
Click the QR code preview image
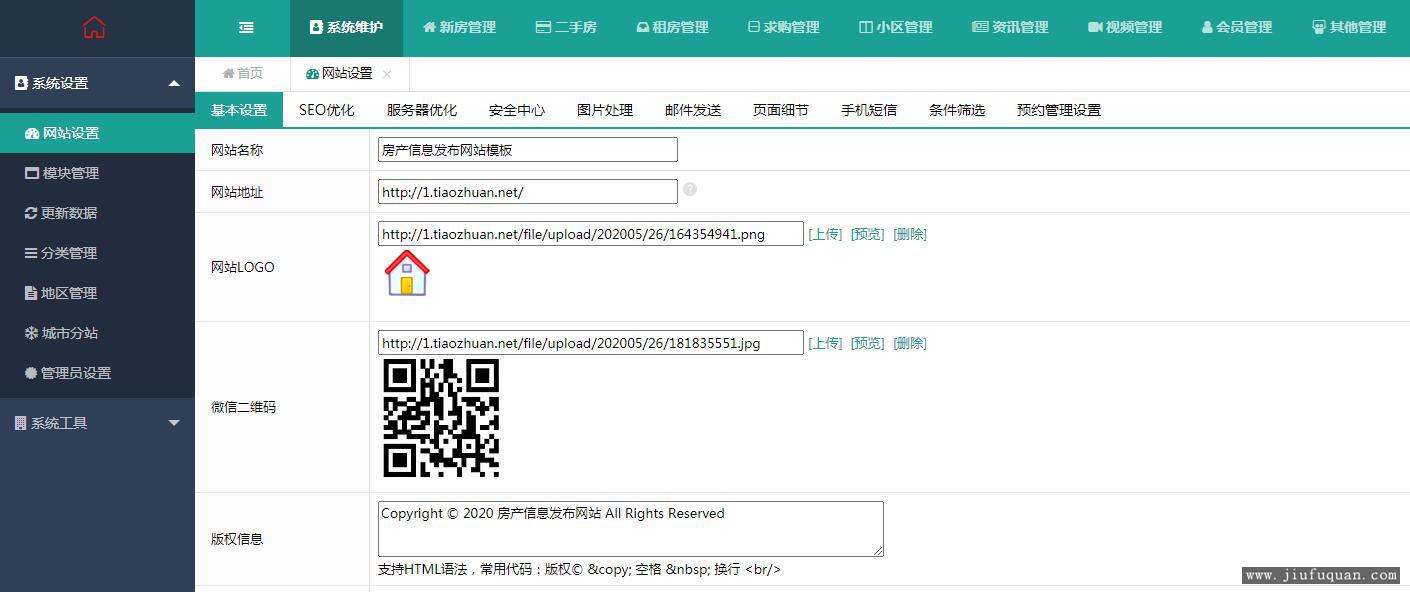click(x=441, y=418)
